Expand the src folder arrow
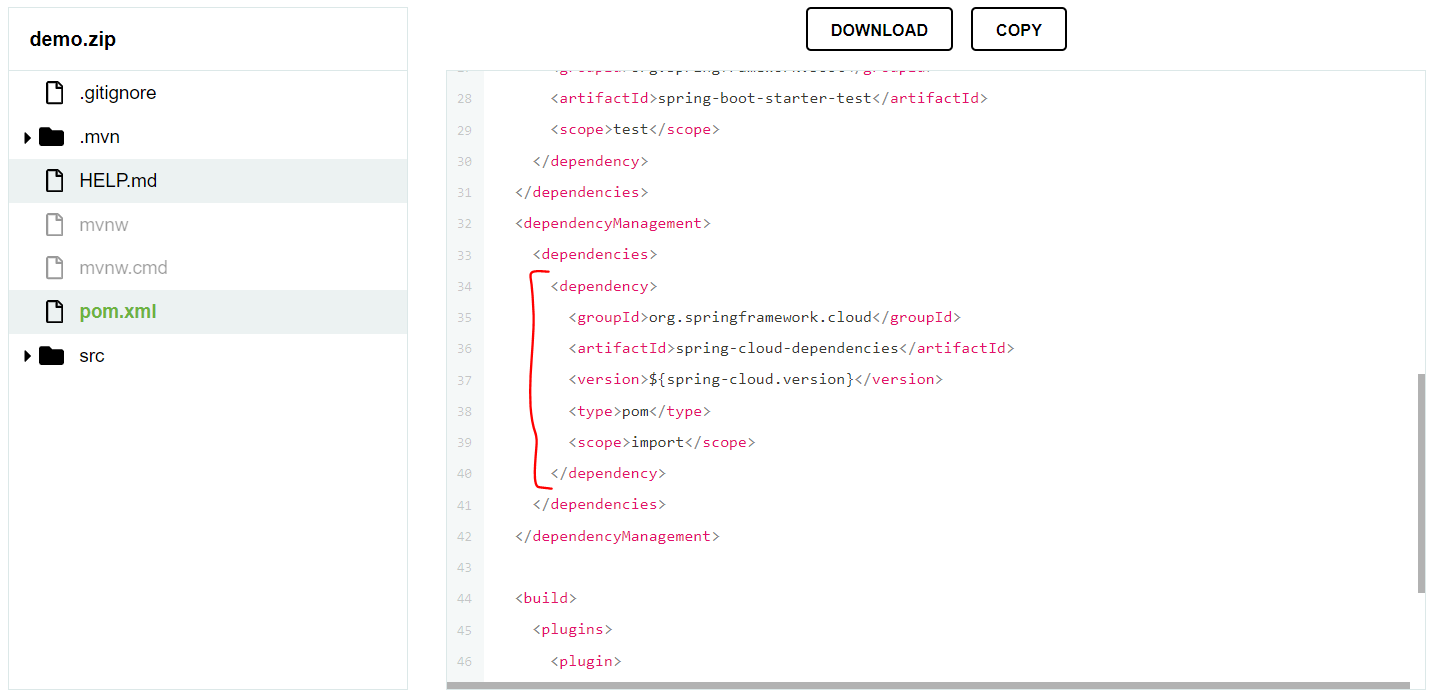The image size is (1439, 697). coord(28,356)
